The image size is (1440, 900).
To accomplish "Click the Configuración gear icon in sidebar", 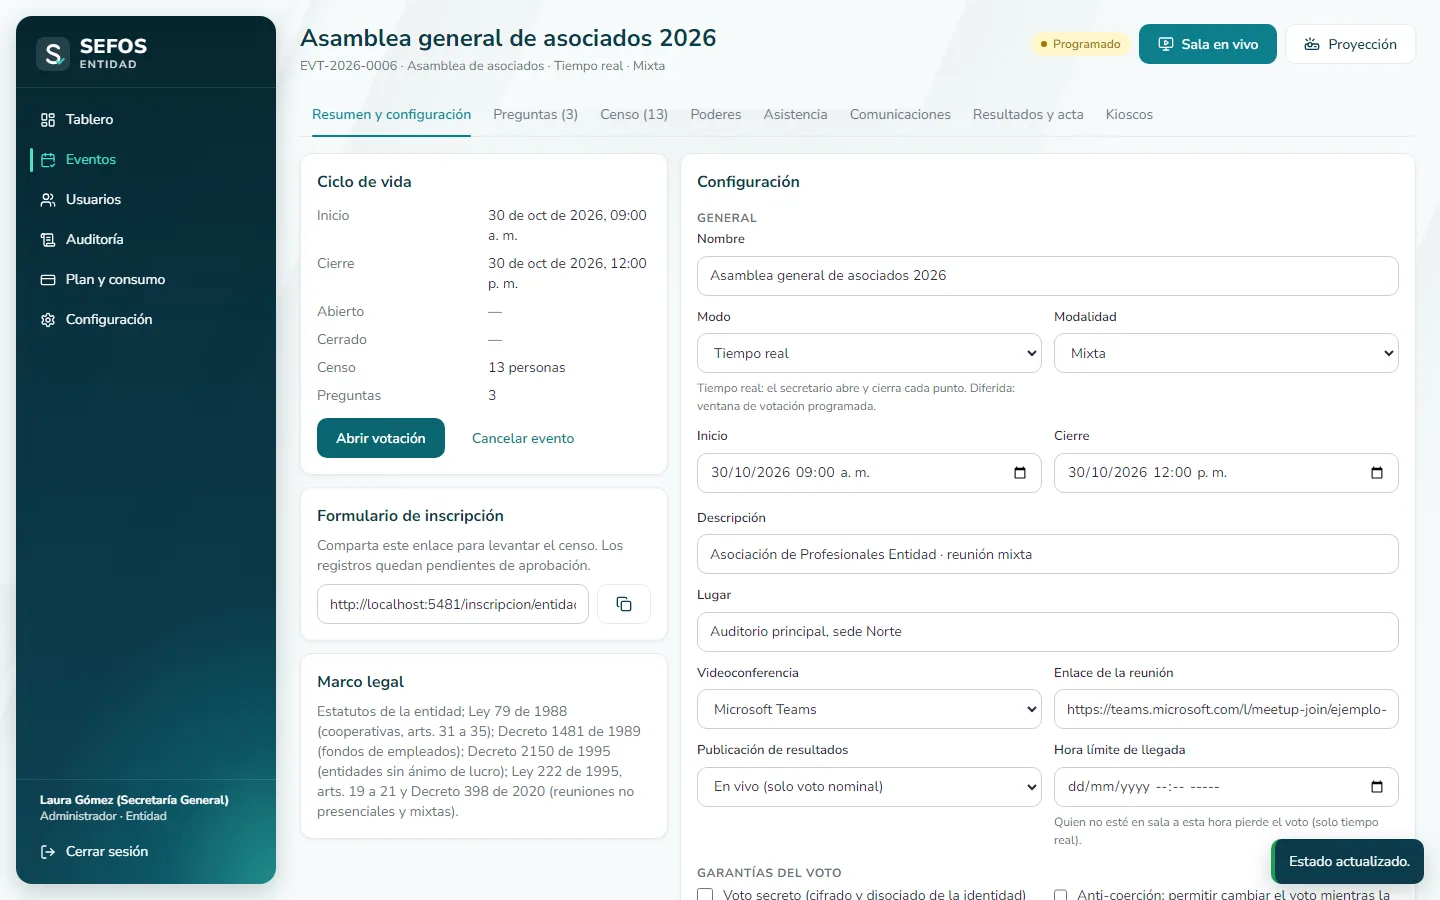I will 48,320.
